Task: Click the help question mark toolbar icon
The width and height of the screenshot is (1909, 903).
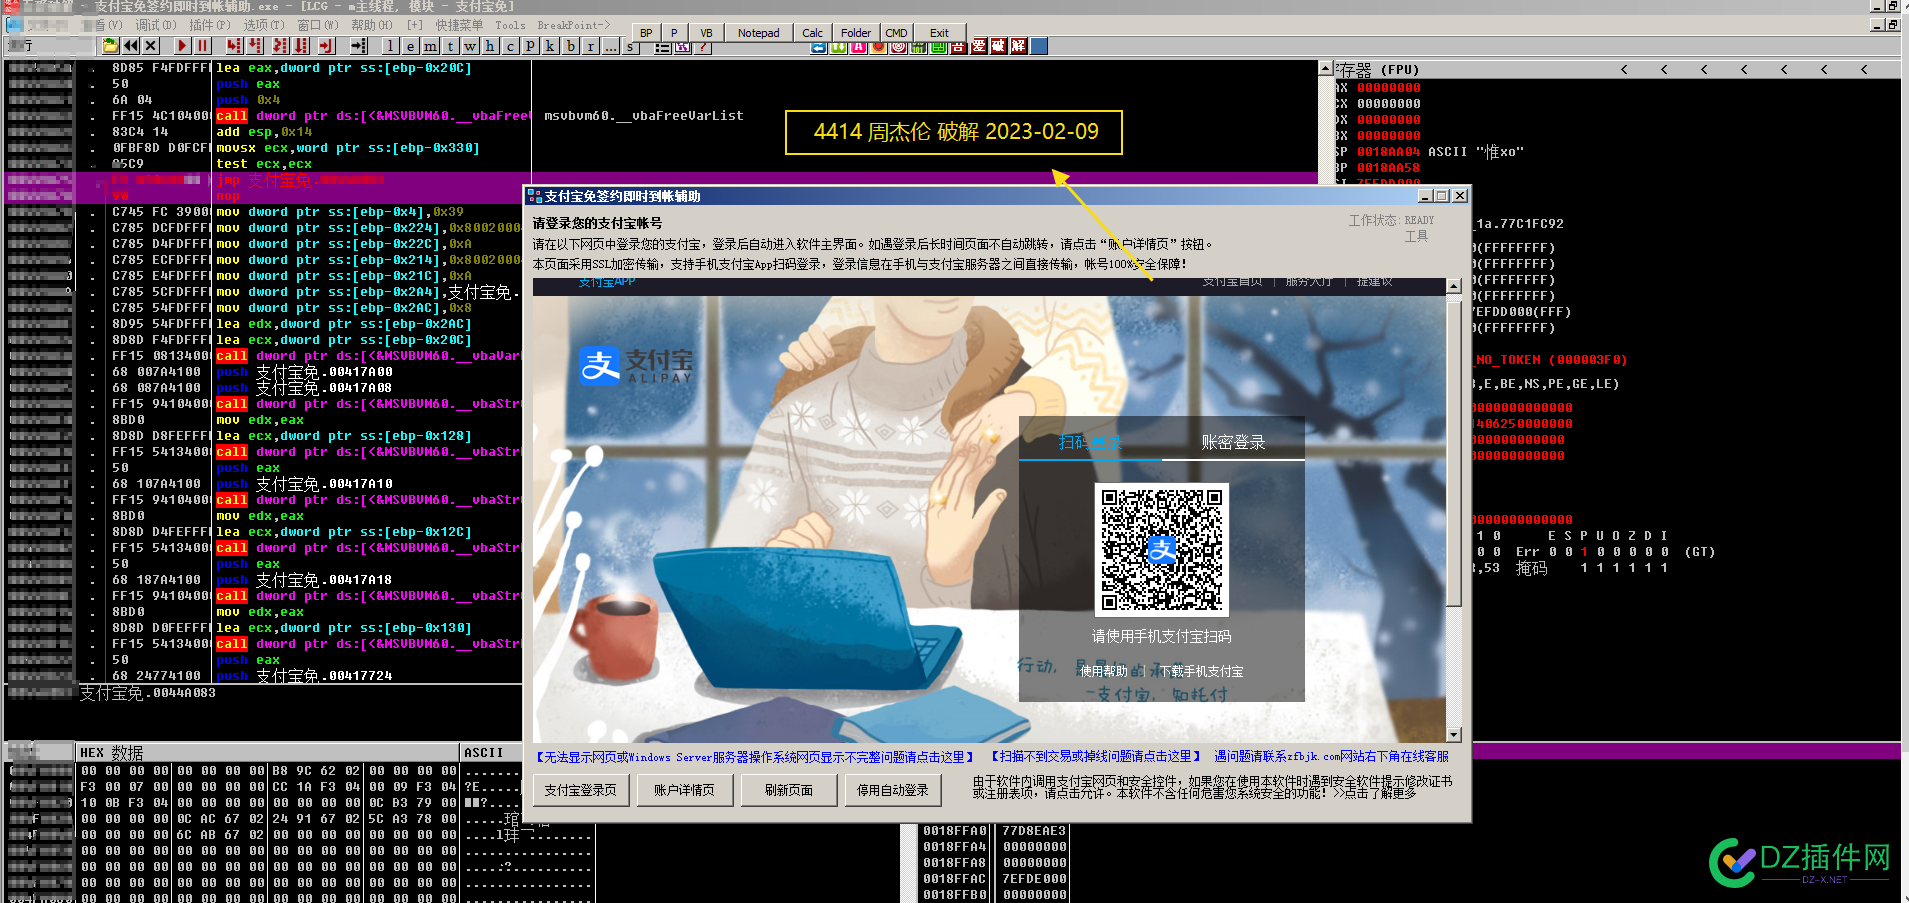Action: coord(703,46)
